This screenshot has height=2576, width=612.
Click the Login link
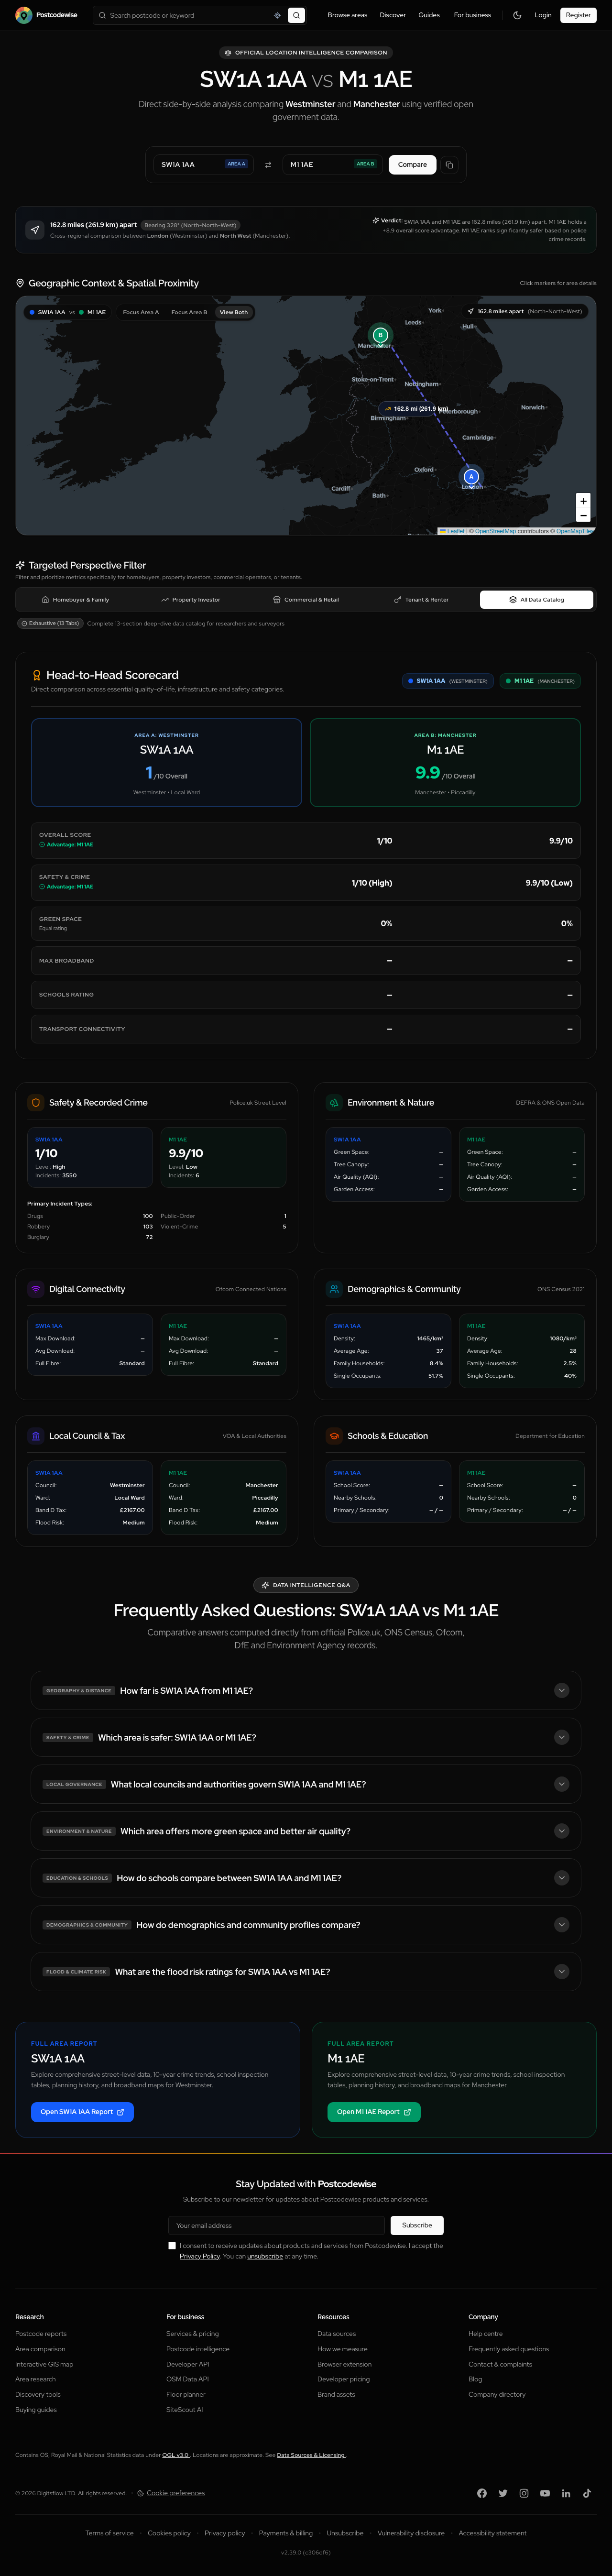(543, 15)
